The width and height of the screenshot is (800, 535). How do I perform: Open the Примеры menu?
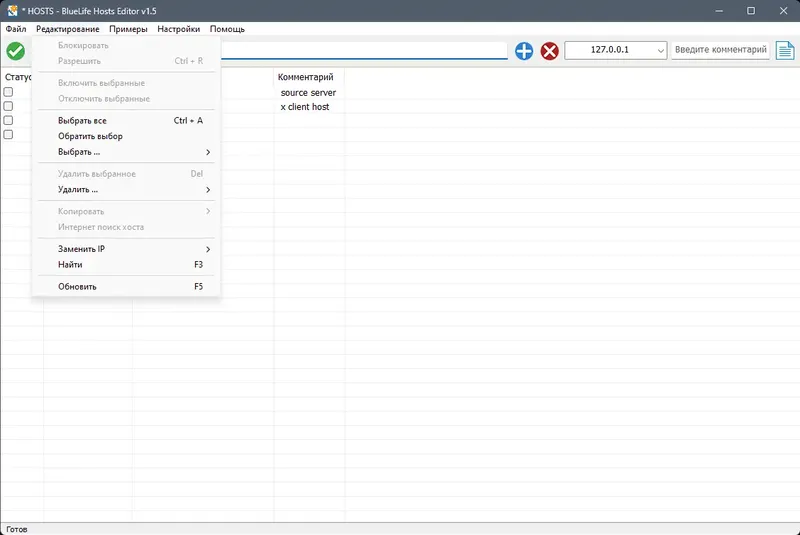128,29
